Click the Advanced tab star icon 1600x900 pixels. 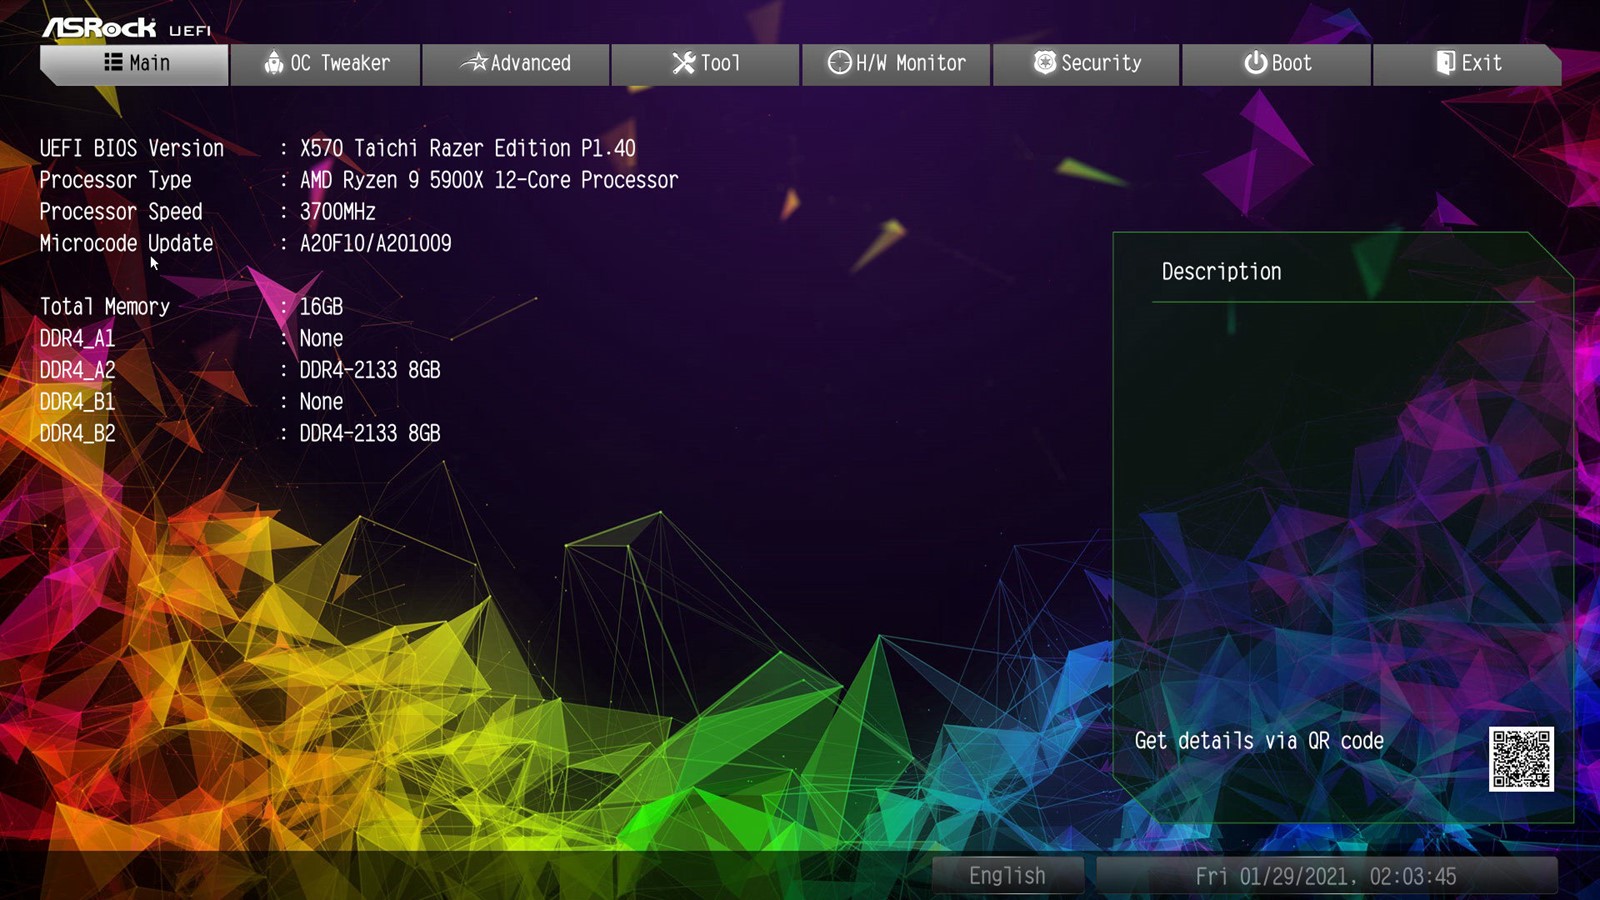(474, 63)
